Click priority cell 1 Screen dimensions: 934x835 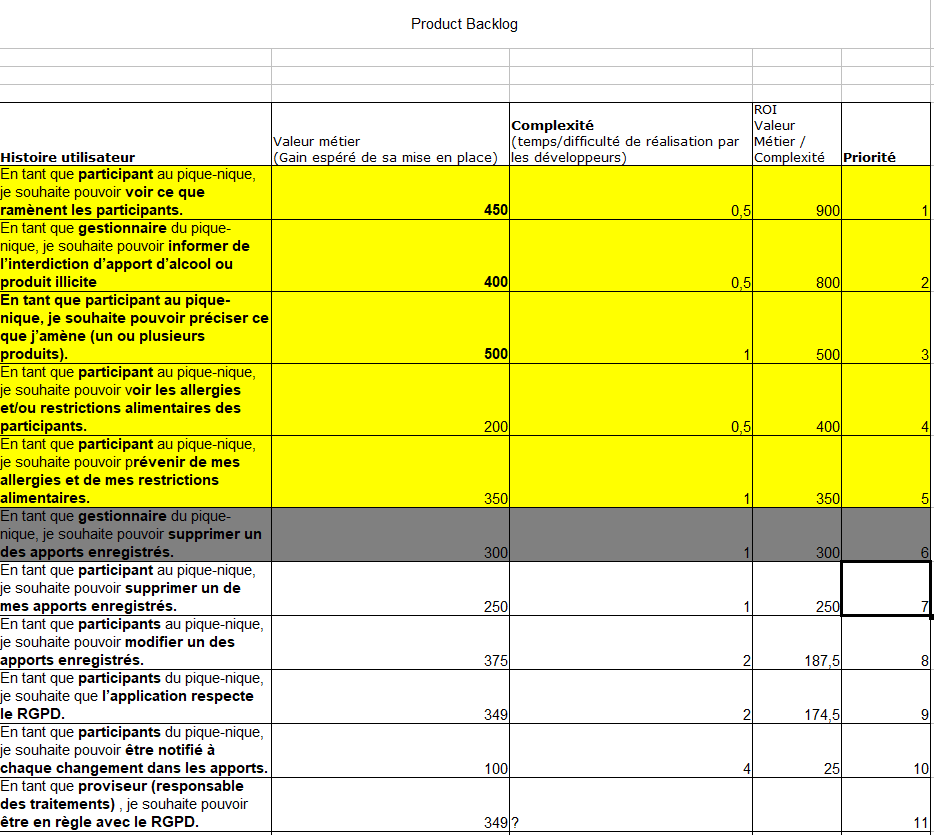coord(886,192)
